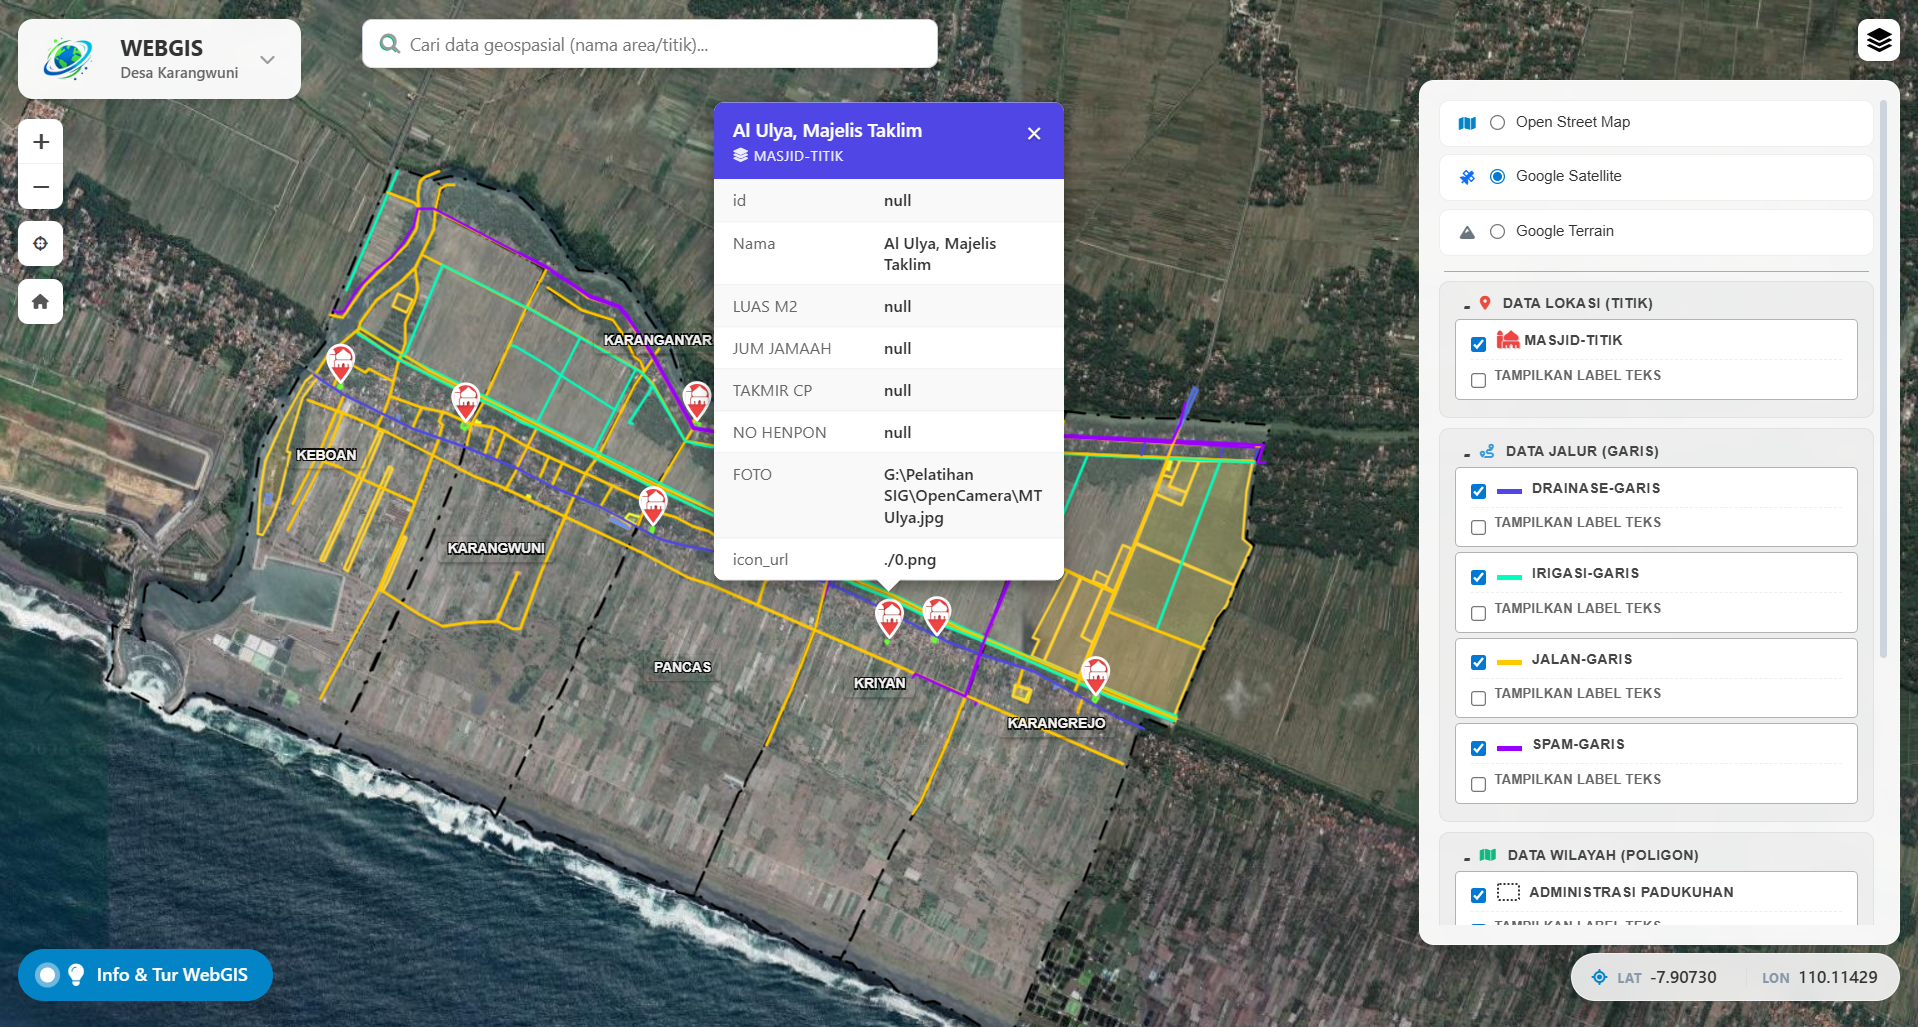Click the SPAM-GARIS purple line swatch
1918x1027 pixels.
[x=1509, y=748]
